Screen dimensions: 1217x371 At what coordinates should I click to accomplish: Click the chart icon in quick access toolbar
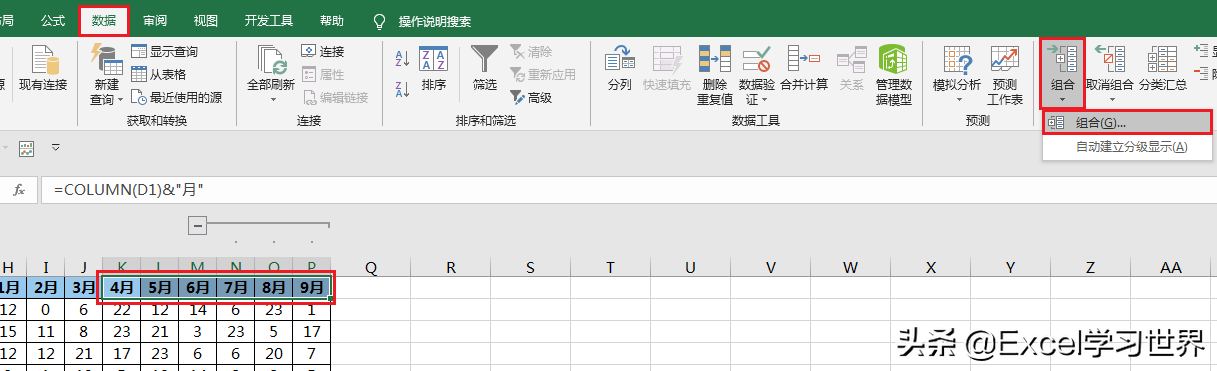(27, 148)
